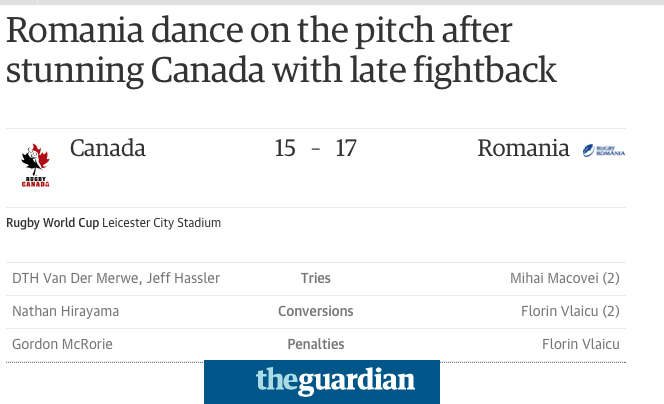Select the Canada team name
664x404 pixels.
pos(108,148)
